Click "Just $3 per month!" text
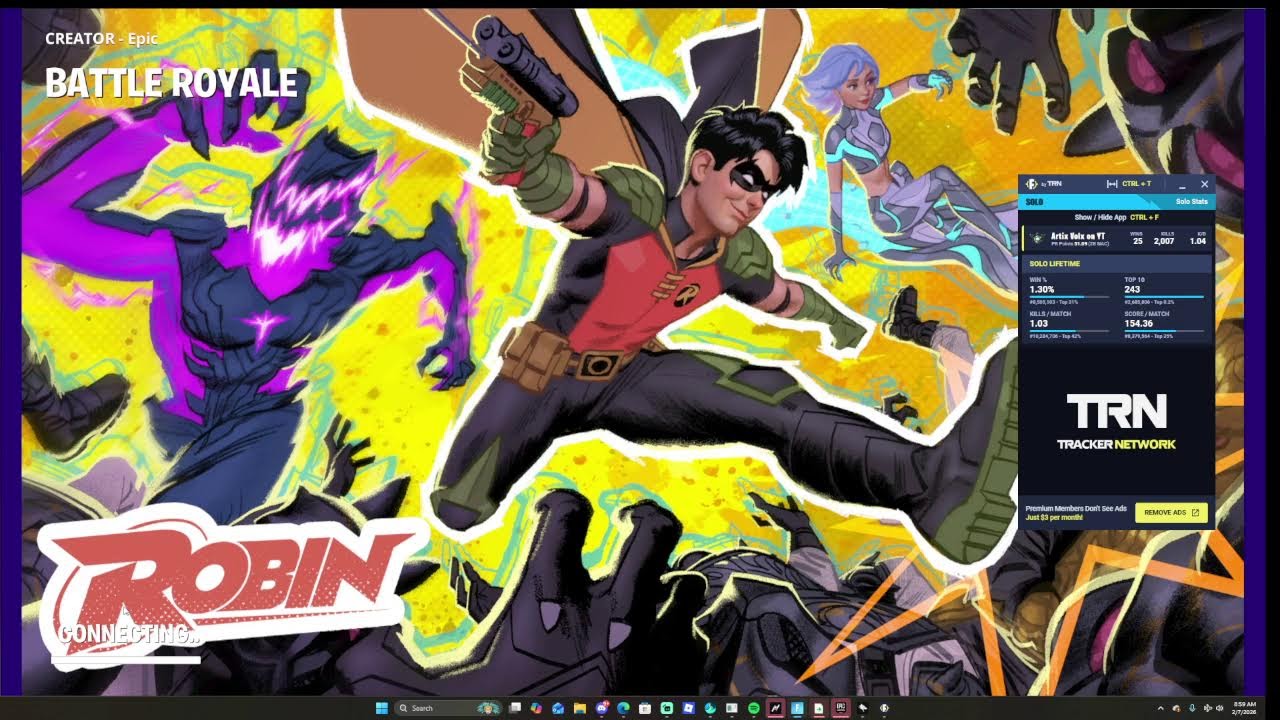This screenshot has height=720, width=1280. pyautogui.click(x=1053, y=517)
